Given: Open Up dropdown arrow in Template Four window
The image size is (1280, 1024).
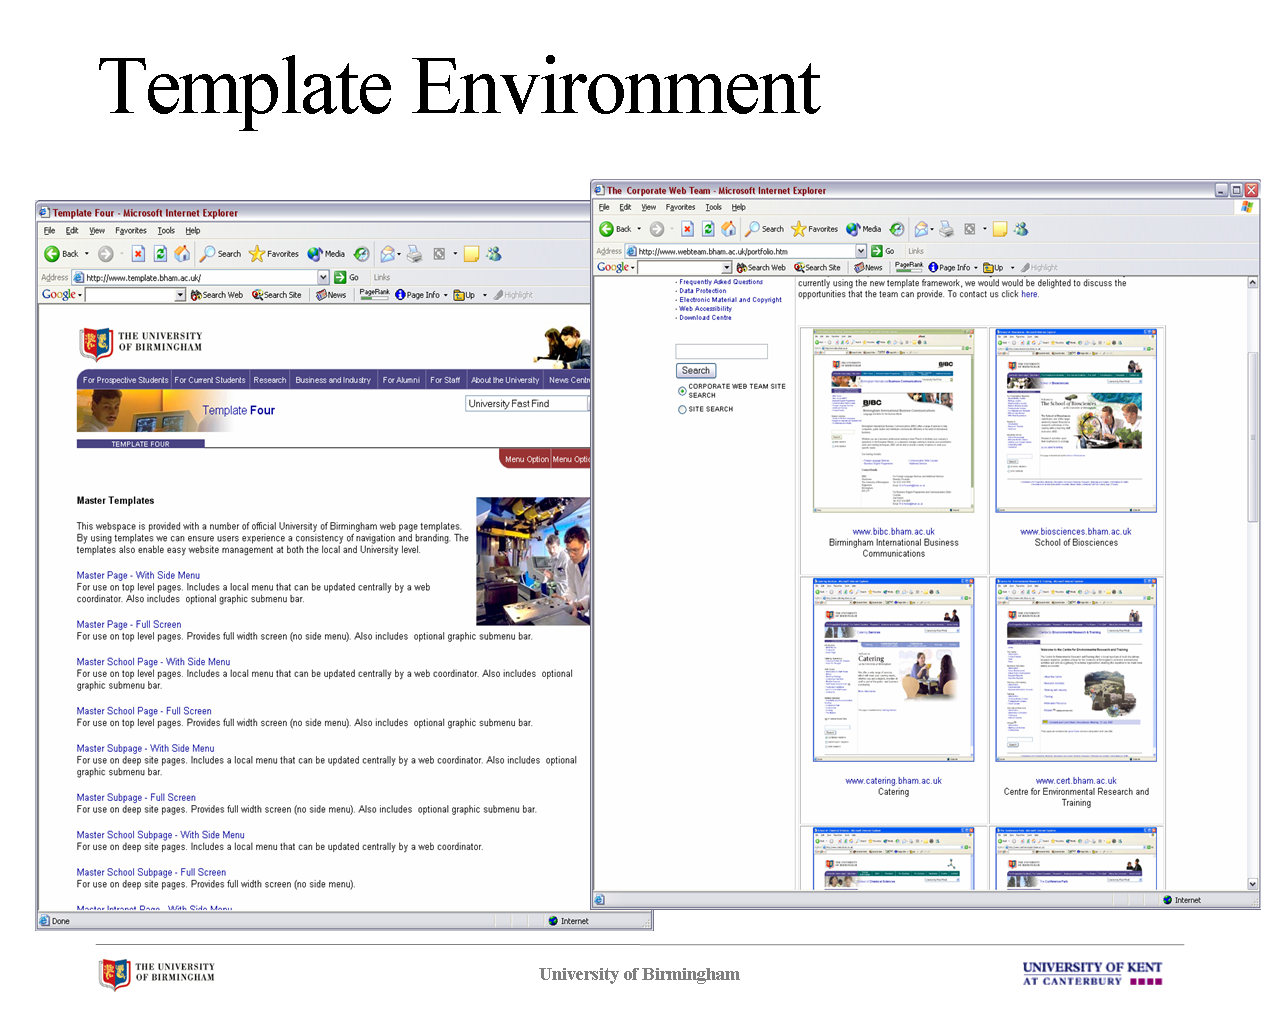Looking at the screenshot, I should [x=485, y=295].
